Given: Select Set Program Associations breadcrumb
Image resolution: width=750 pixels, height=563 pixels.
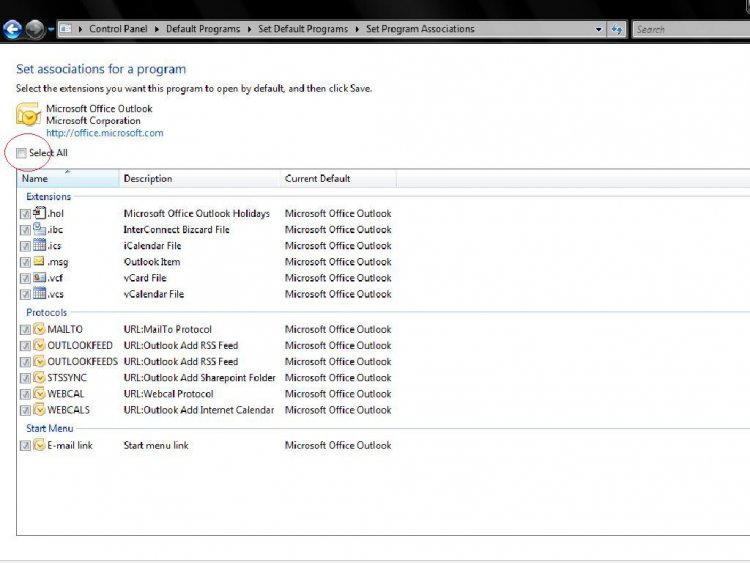Looking at the screenshot, I should coord(420,29).
